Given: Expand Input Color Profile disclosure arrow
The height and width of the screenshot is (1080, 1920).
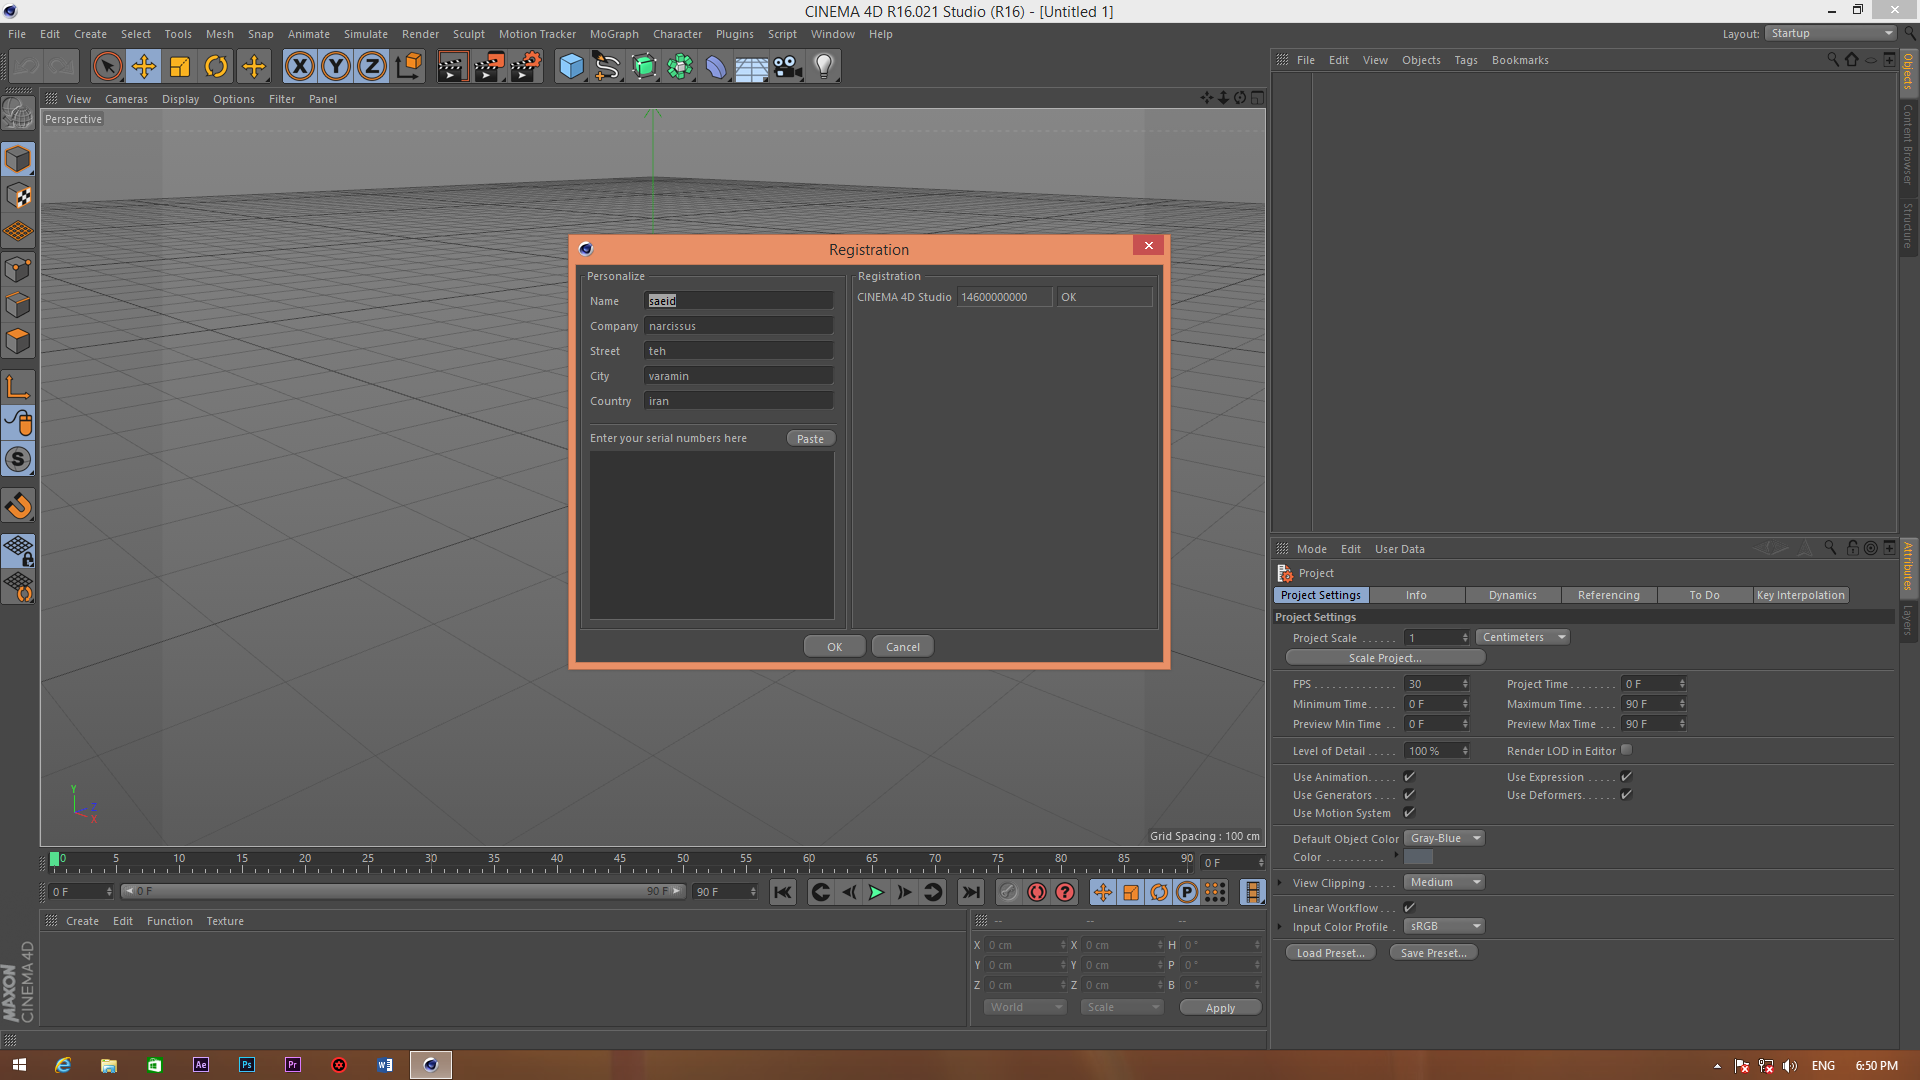Looking at the screenshot, I should tap(1280, 926).
